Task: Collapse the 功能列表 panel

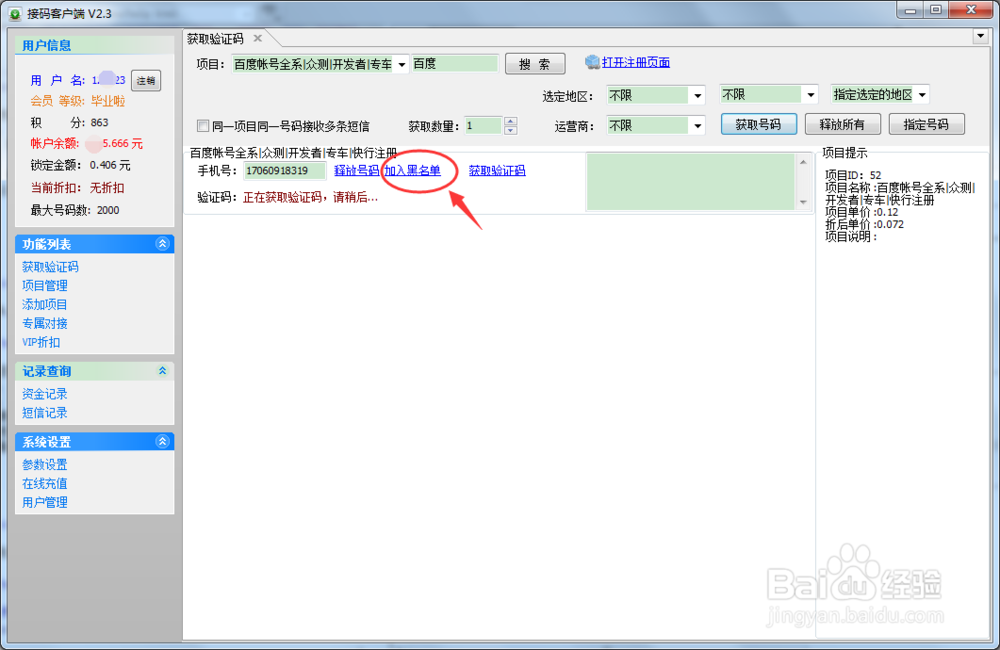Action: point(162,244)
